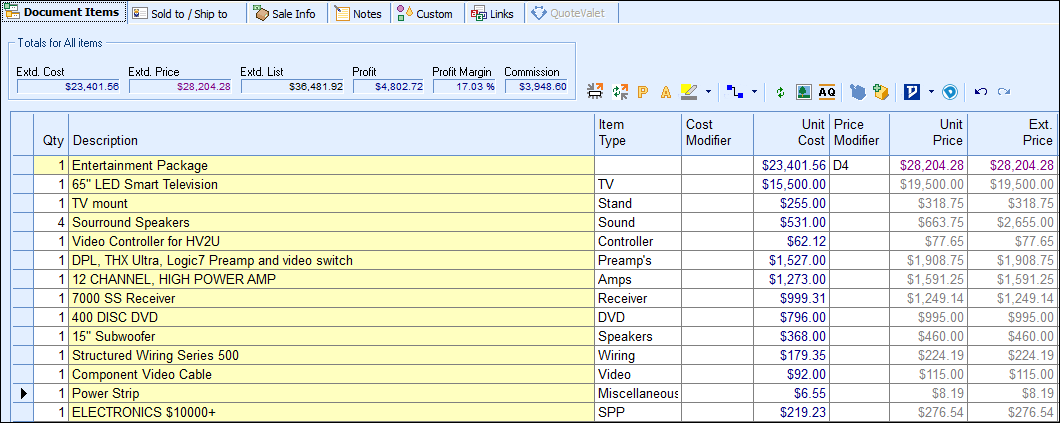Click the yellow box with green plus
The image size is (1060, 423).
point(881,92)
